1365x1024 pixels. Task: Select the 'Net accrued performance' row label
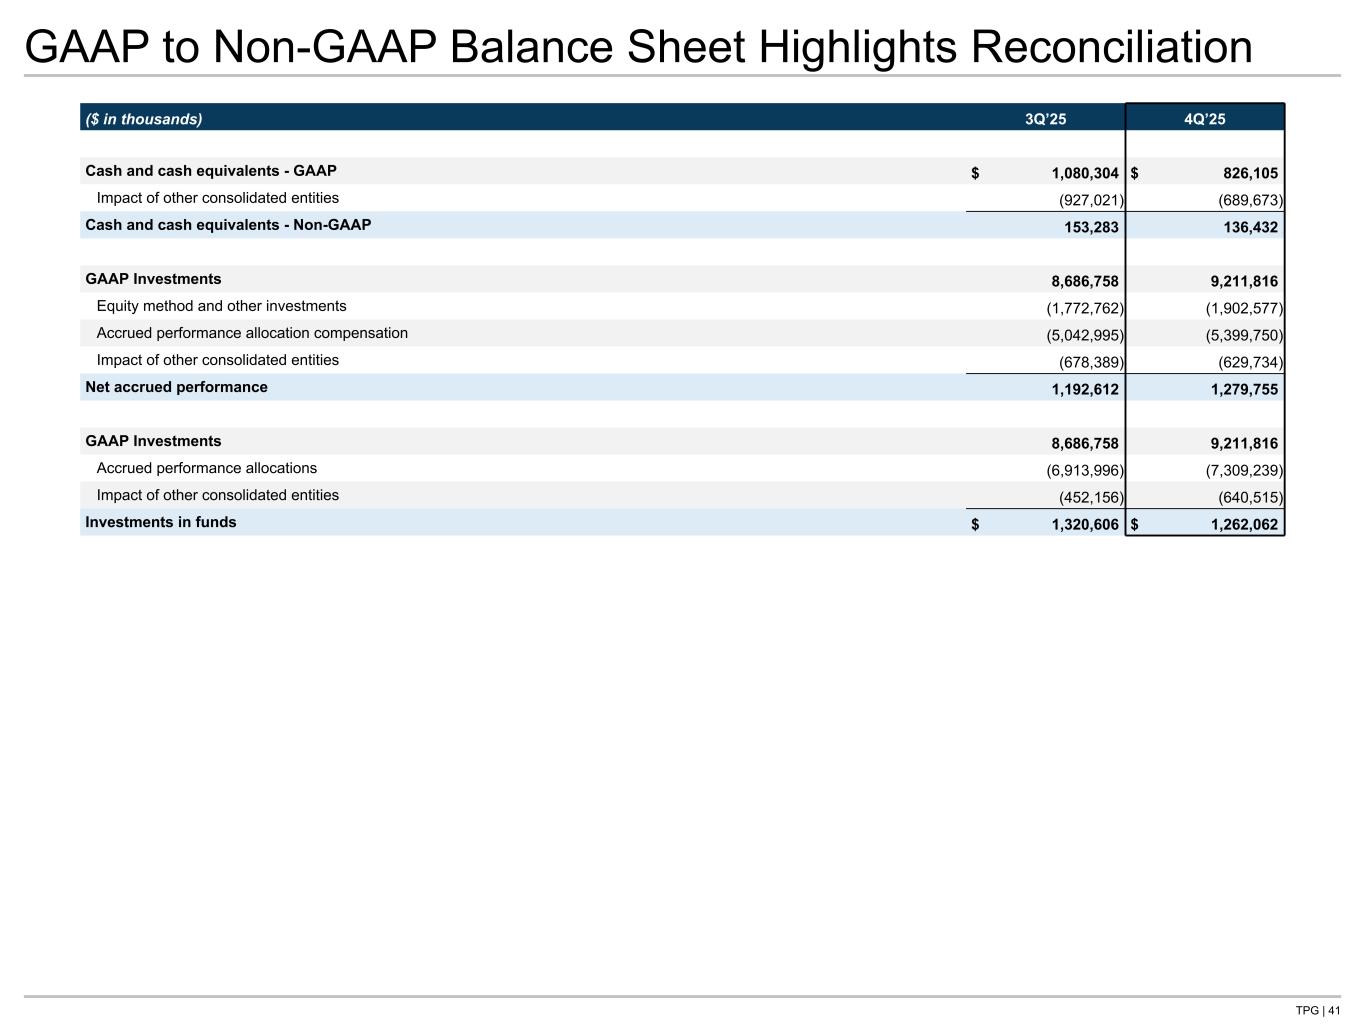click(176, 387)
